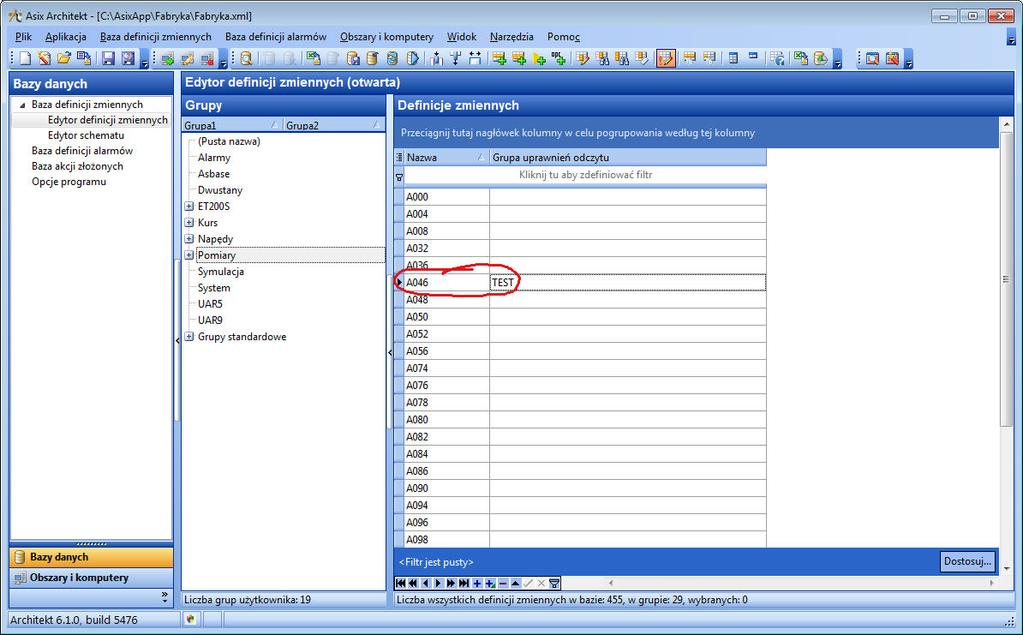Expand the ET200S group
The image size is (1023, 635).
point(189,206)
